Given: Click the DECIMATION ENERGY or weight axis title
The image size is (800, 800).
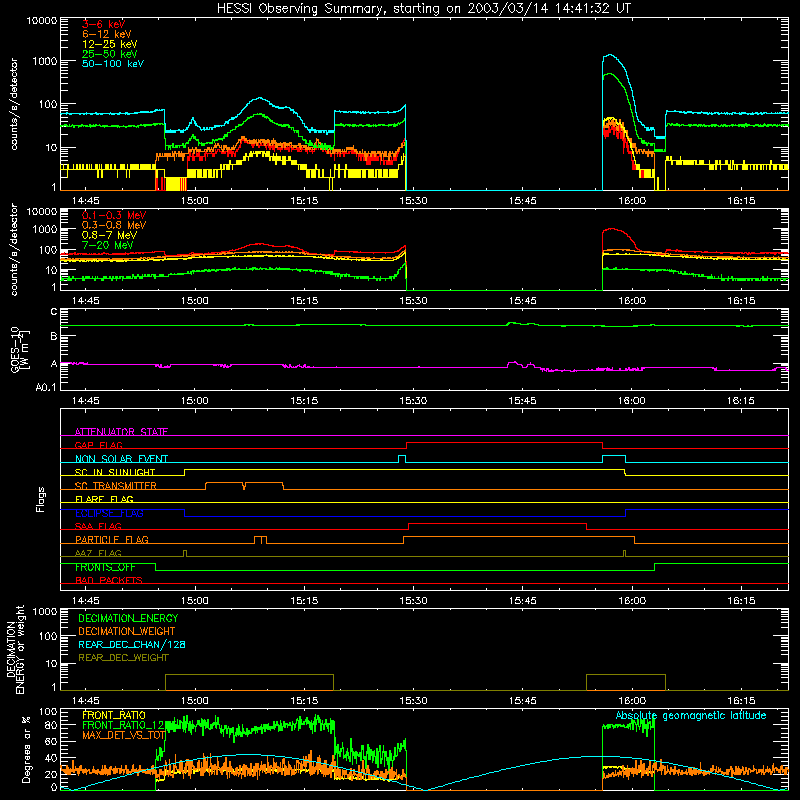Looking at the screenshot, I should (15, 649).
